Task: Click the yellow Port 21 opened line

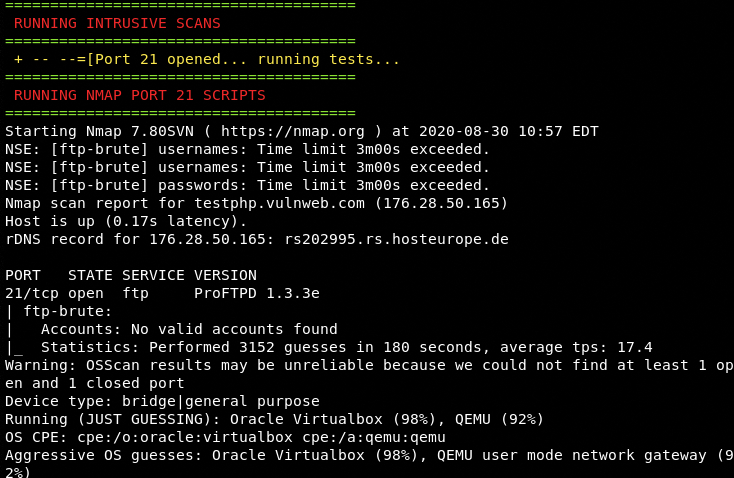Action: coord(207,59)
